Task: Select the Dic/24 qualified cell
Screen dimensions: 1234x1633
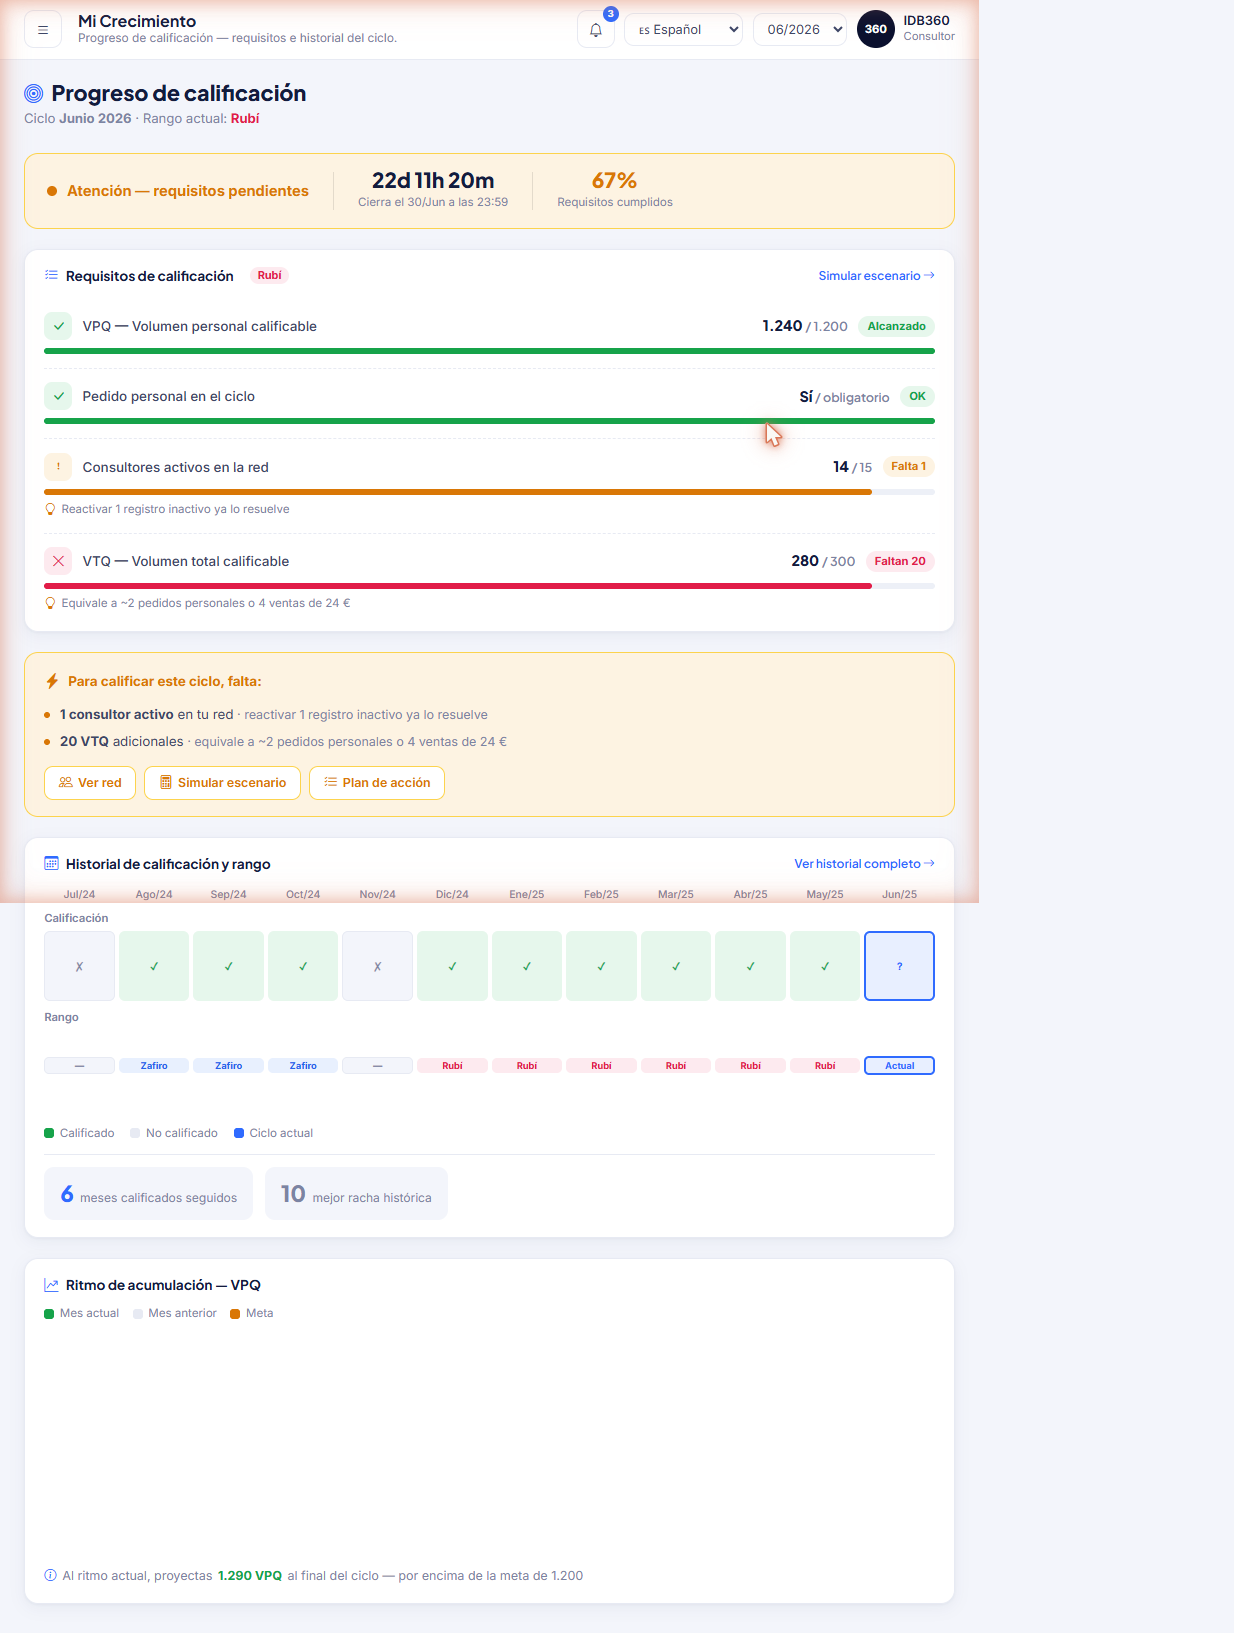Action: 452,966
